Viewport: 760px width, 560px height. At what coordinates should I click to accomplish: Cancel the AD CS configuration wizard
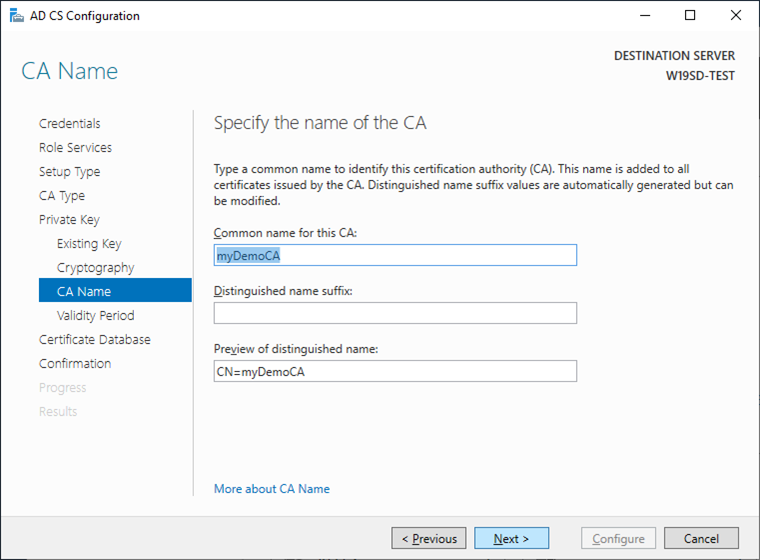(701, 539)
